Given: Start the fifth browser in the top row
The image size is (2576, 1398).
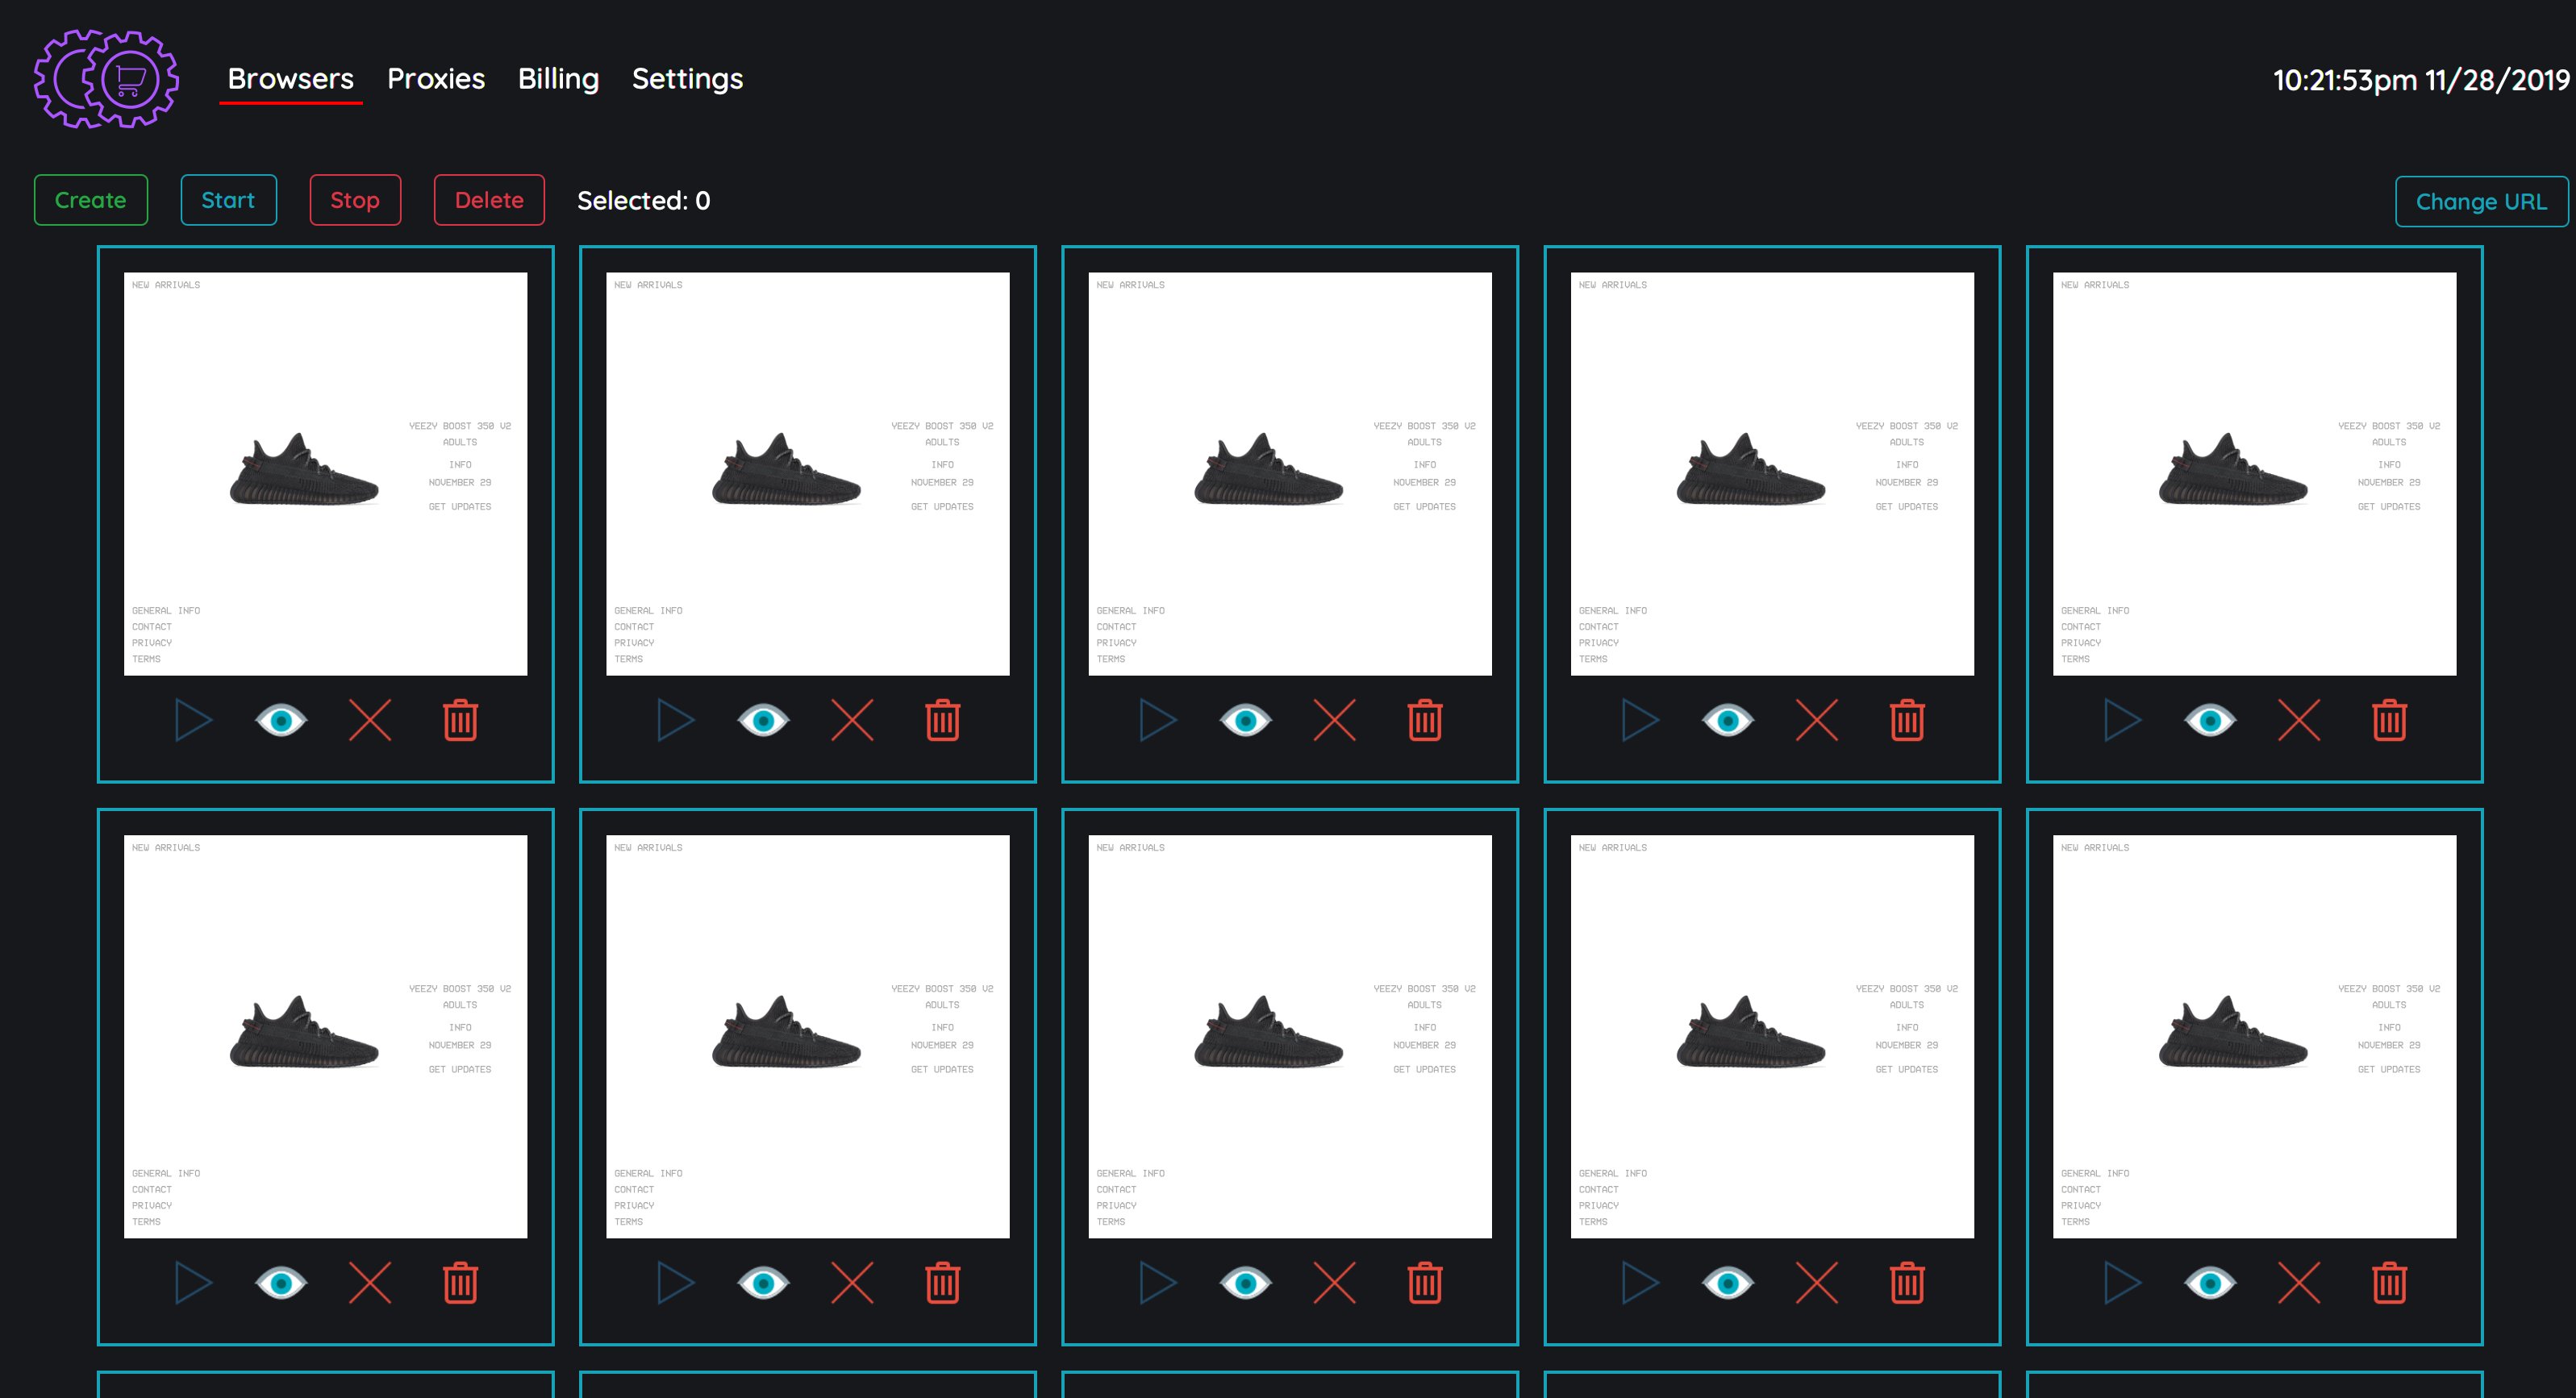Looking at the screenshot, I should point(2123,720).
